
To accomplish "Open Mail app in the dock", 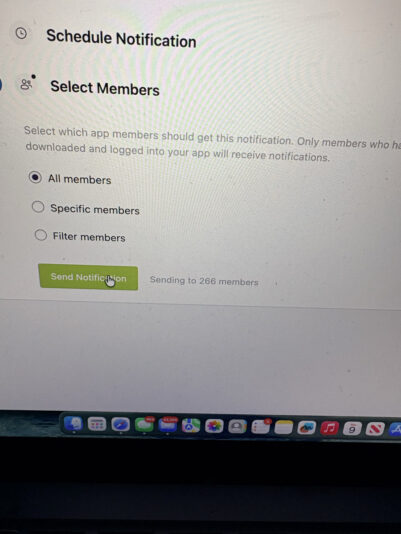I will click(167, 425).
